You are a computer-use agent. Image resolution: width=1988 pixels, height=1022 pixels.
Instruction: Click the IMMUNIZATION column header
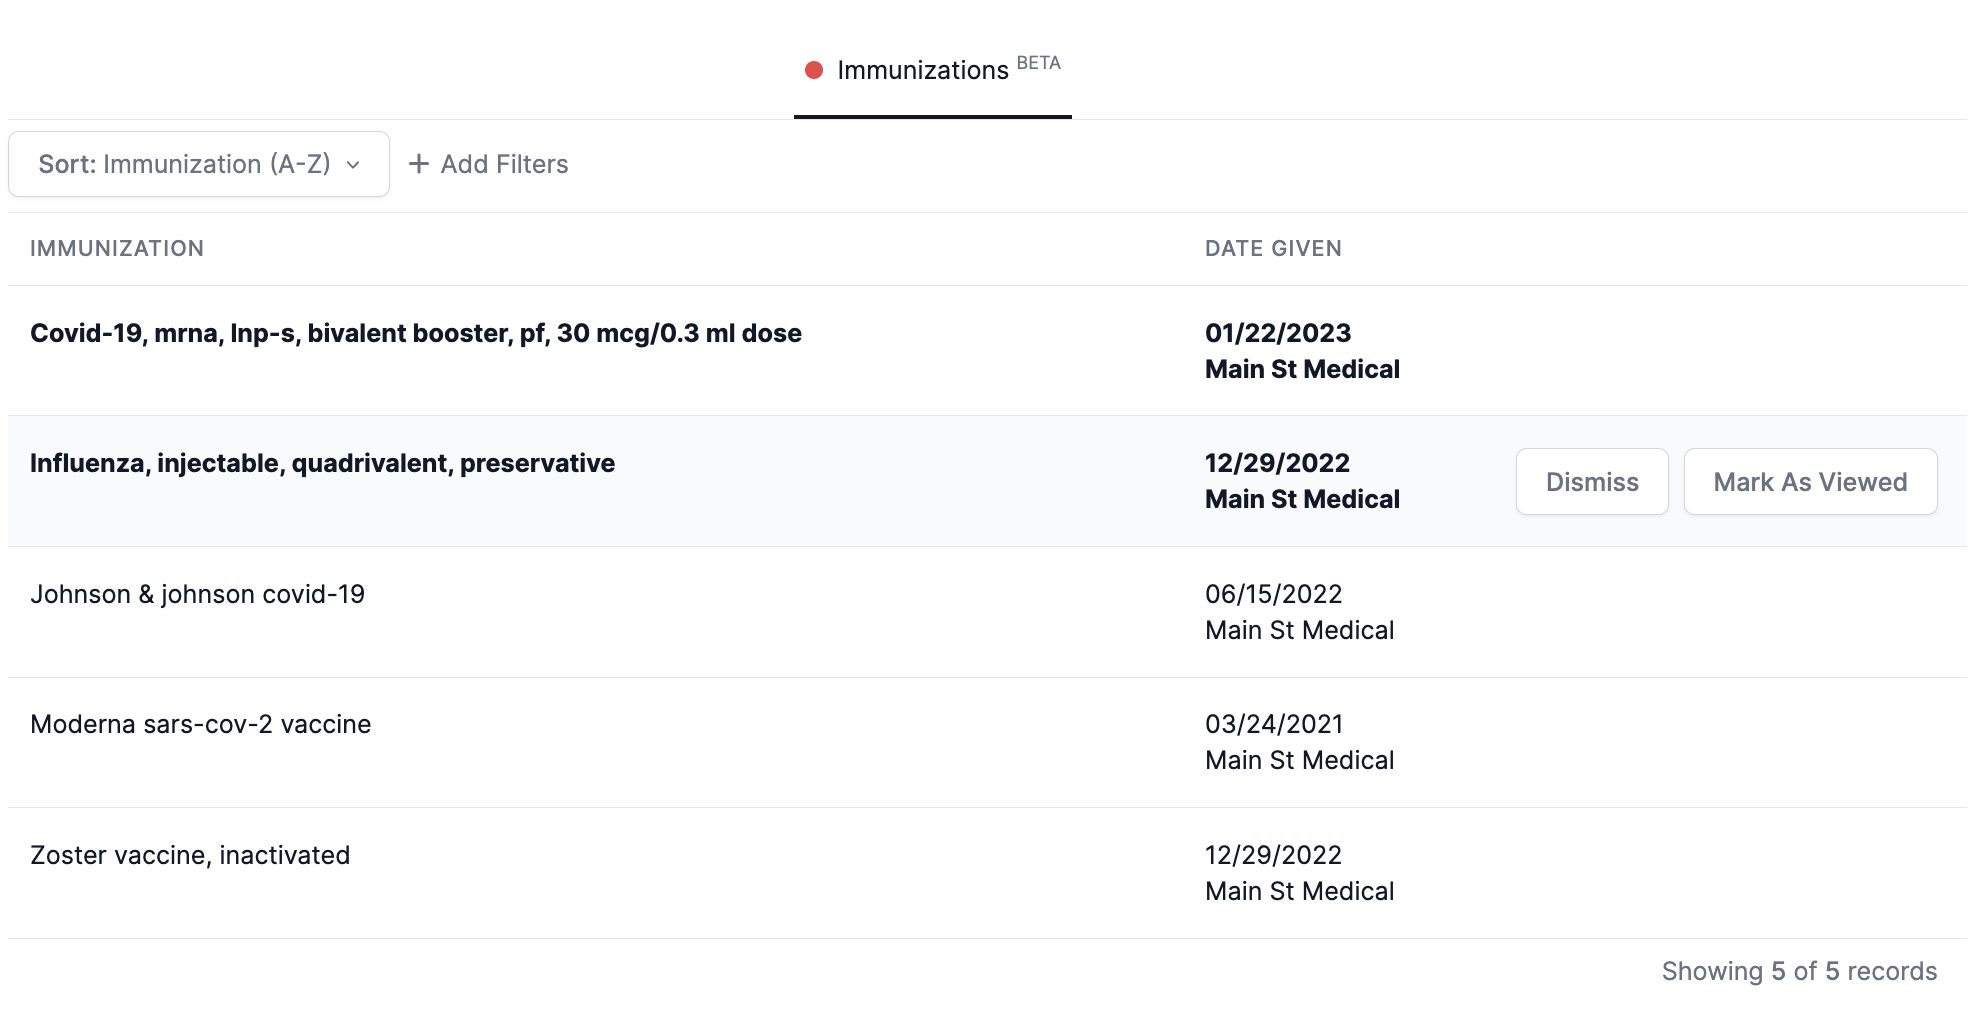(117, 248)
